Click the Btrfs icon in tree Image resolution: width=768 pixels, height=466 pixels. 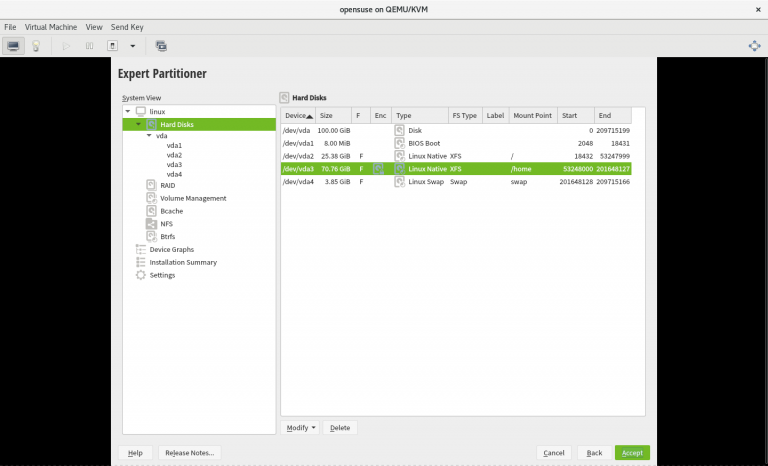click(151, 236)
